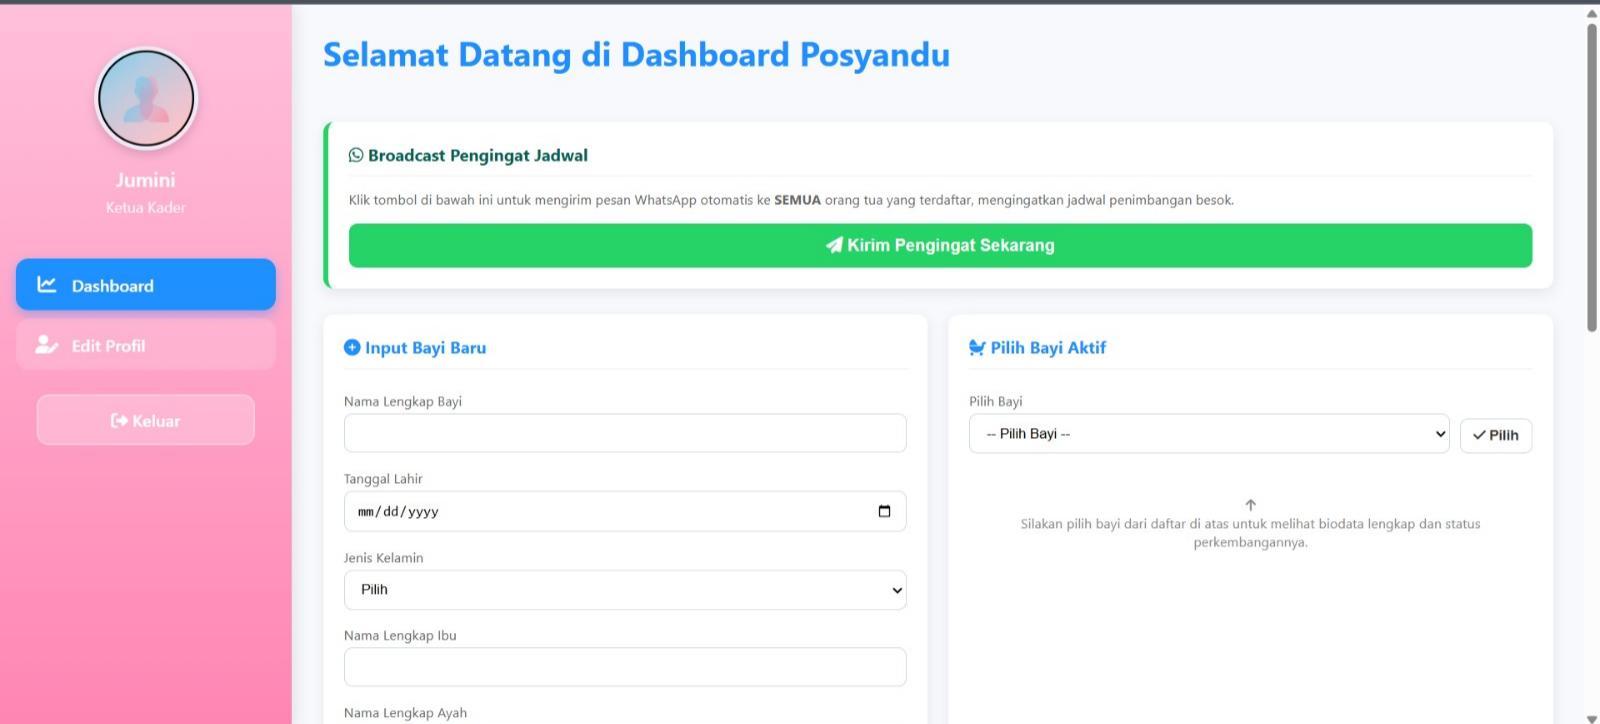Click the Tanggal Lahir date field
This screenshot has height=724, width=1600.
point(625,511)
